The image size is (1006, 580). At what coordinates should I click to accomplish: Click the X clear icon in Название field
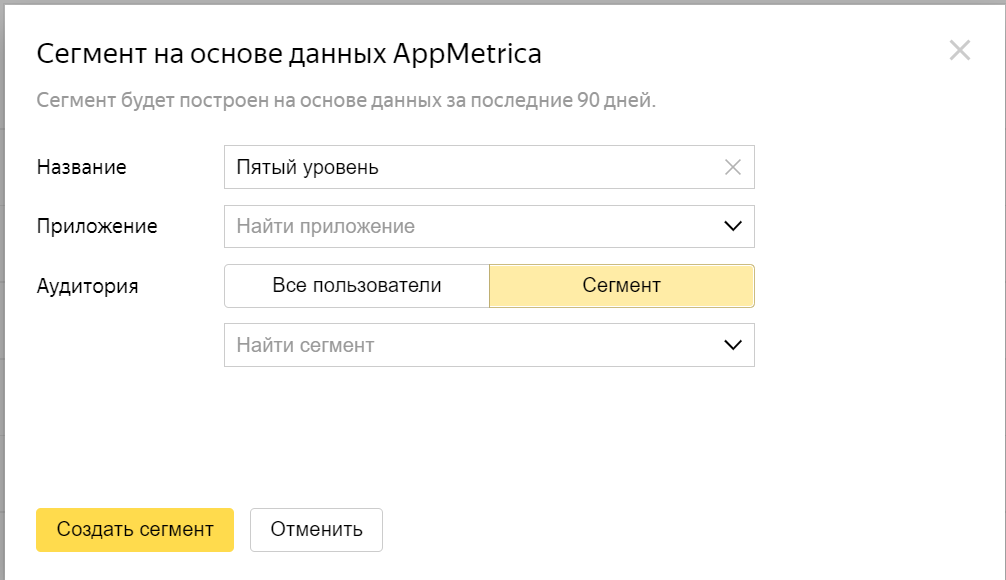pyautogui.click(x=735, y=167)
